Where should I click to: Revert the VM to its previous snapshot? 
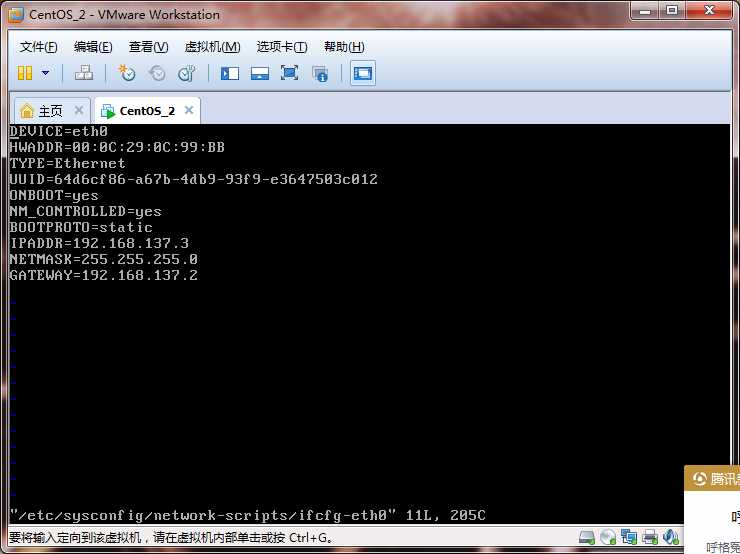coord(157,73)
